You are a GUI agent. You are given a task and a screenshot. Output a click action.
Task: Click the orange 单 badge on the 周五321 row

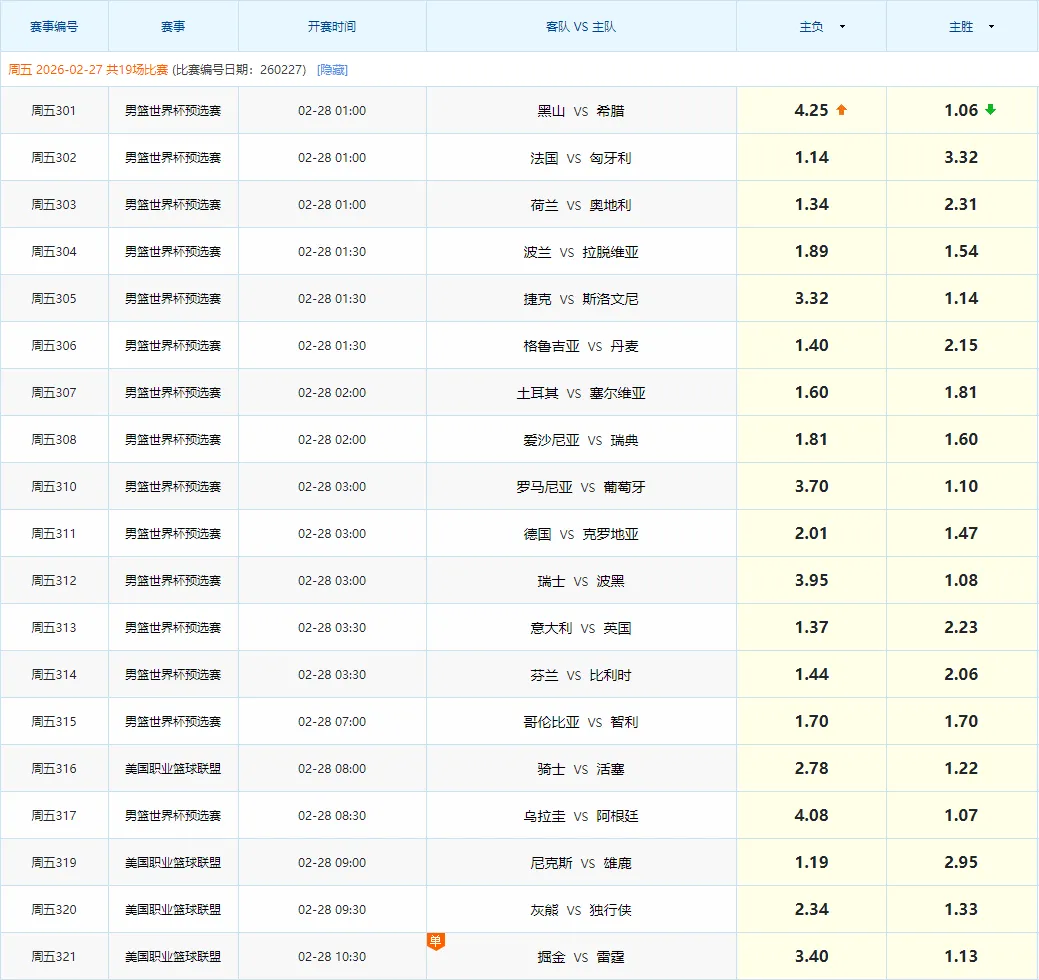pyautogui.click(x=435, y=941)
